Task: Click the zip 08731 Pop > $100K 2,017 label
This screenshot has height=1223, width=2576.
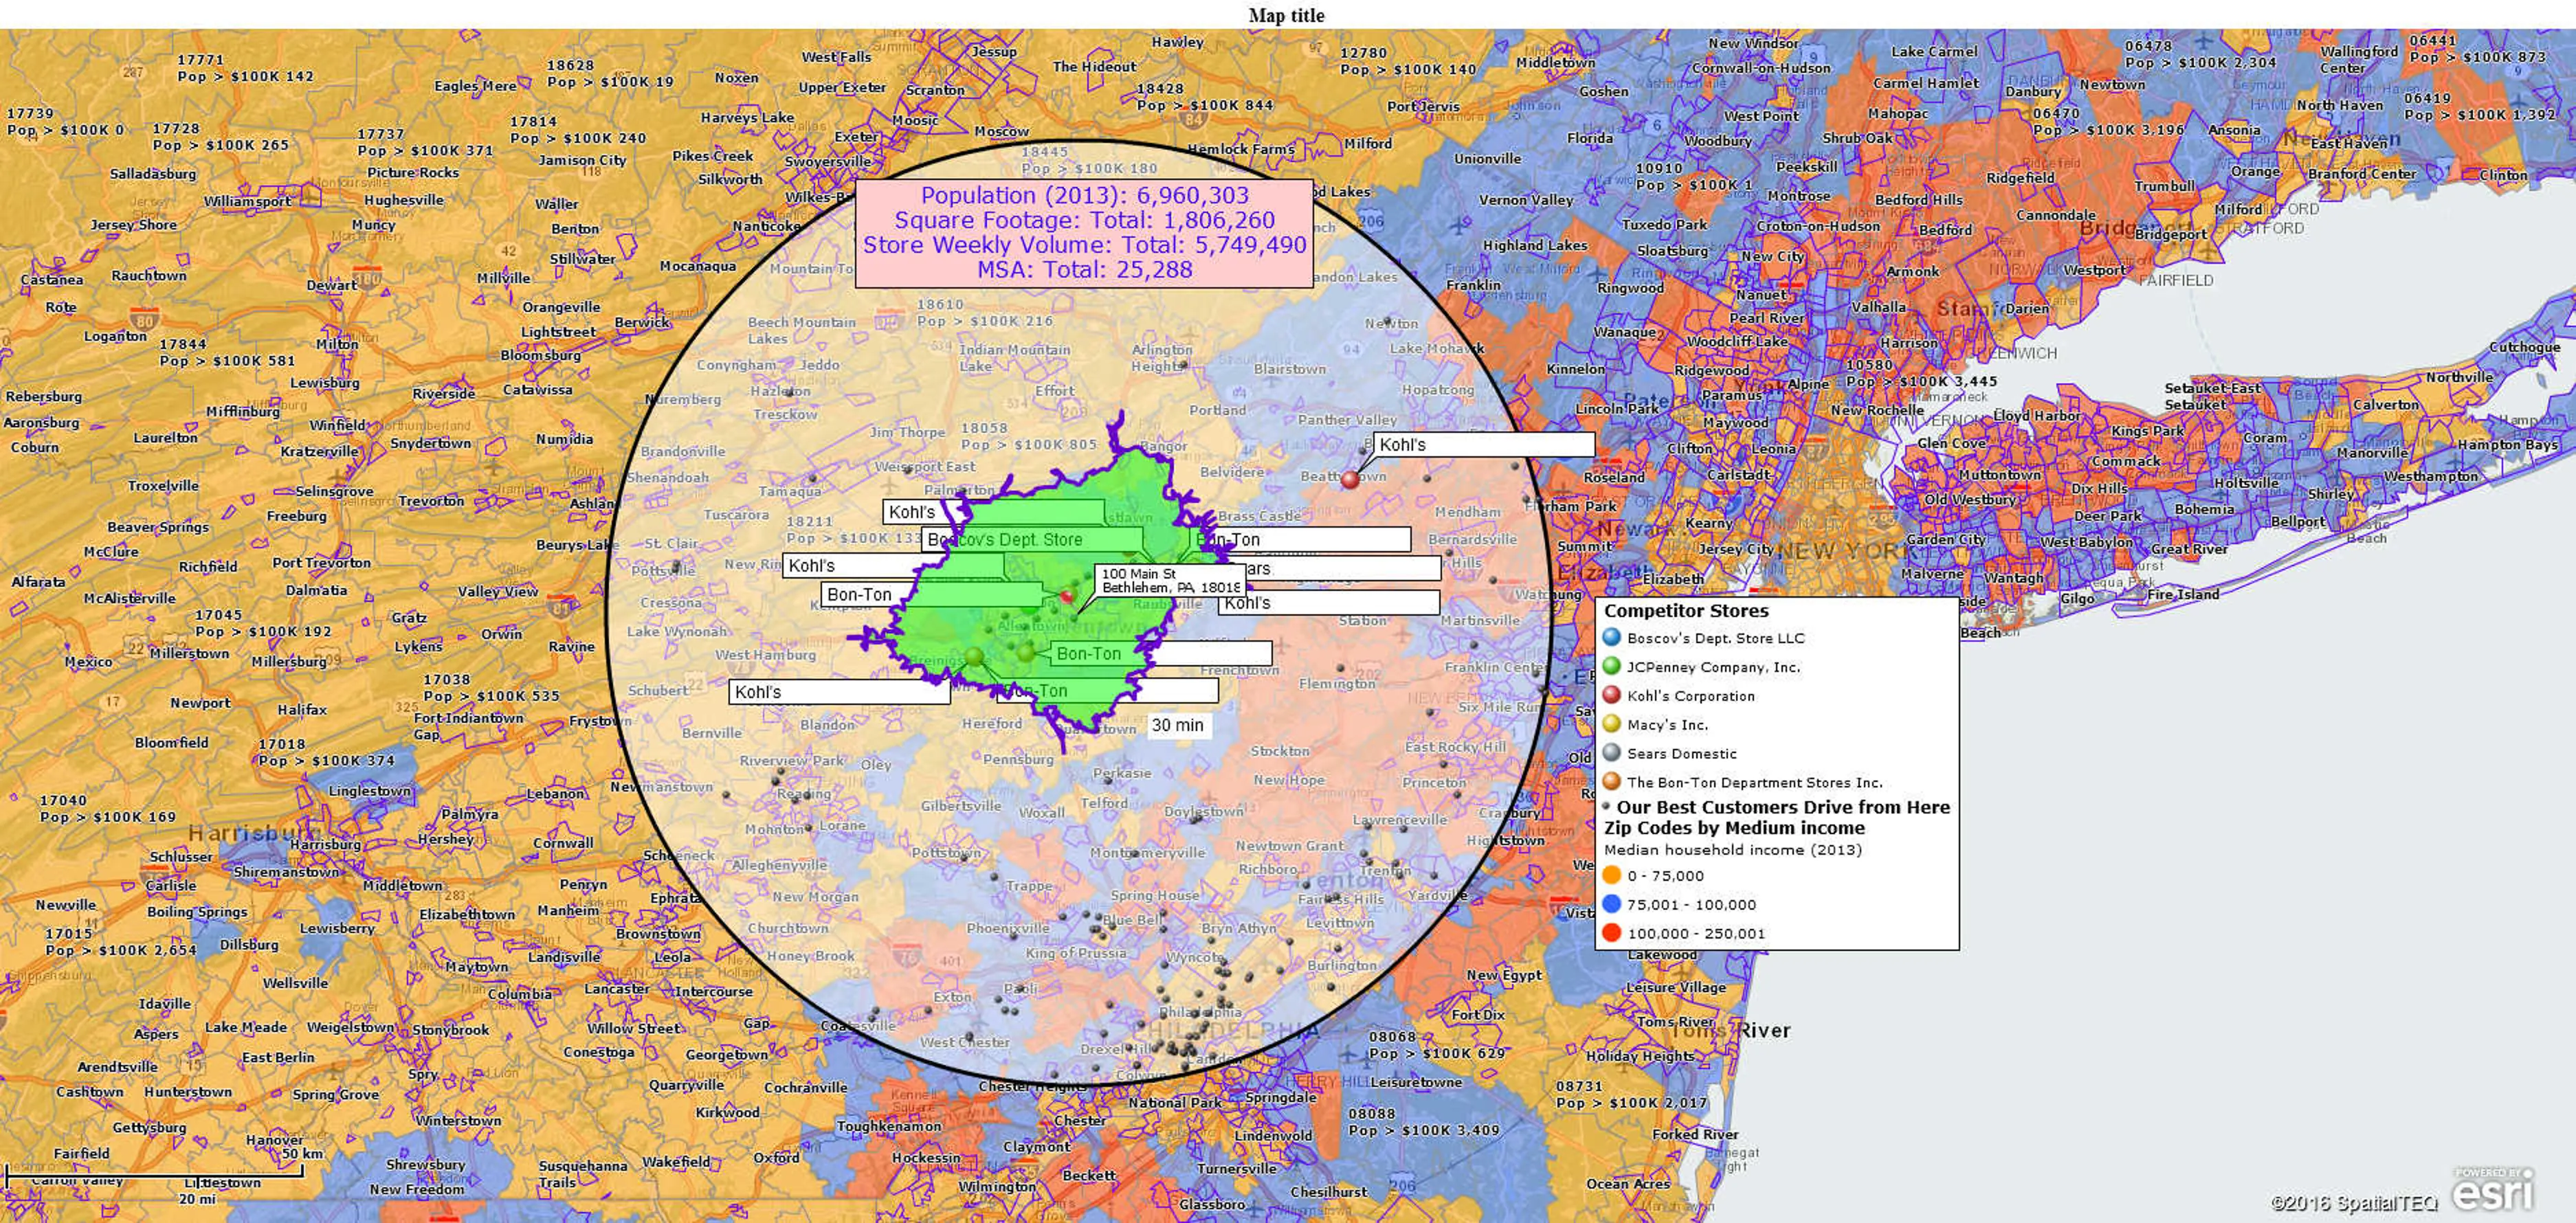Action: click(x=1631, y=1094)
